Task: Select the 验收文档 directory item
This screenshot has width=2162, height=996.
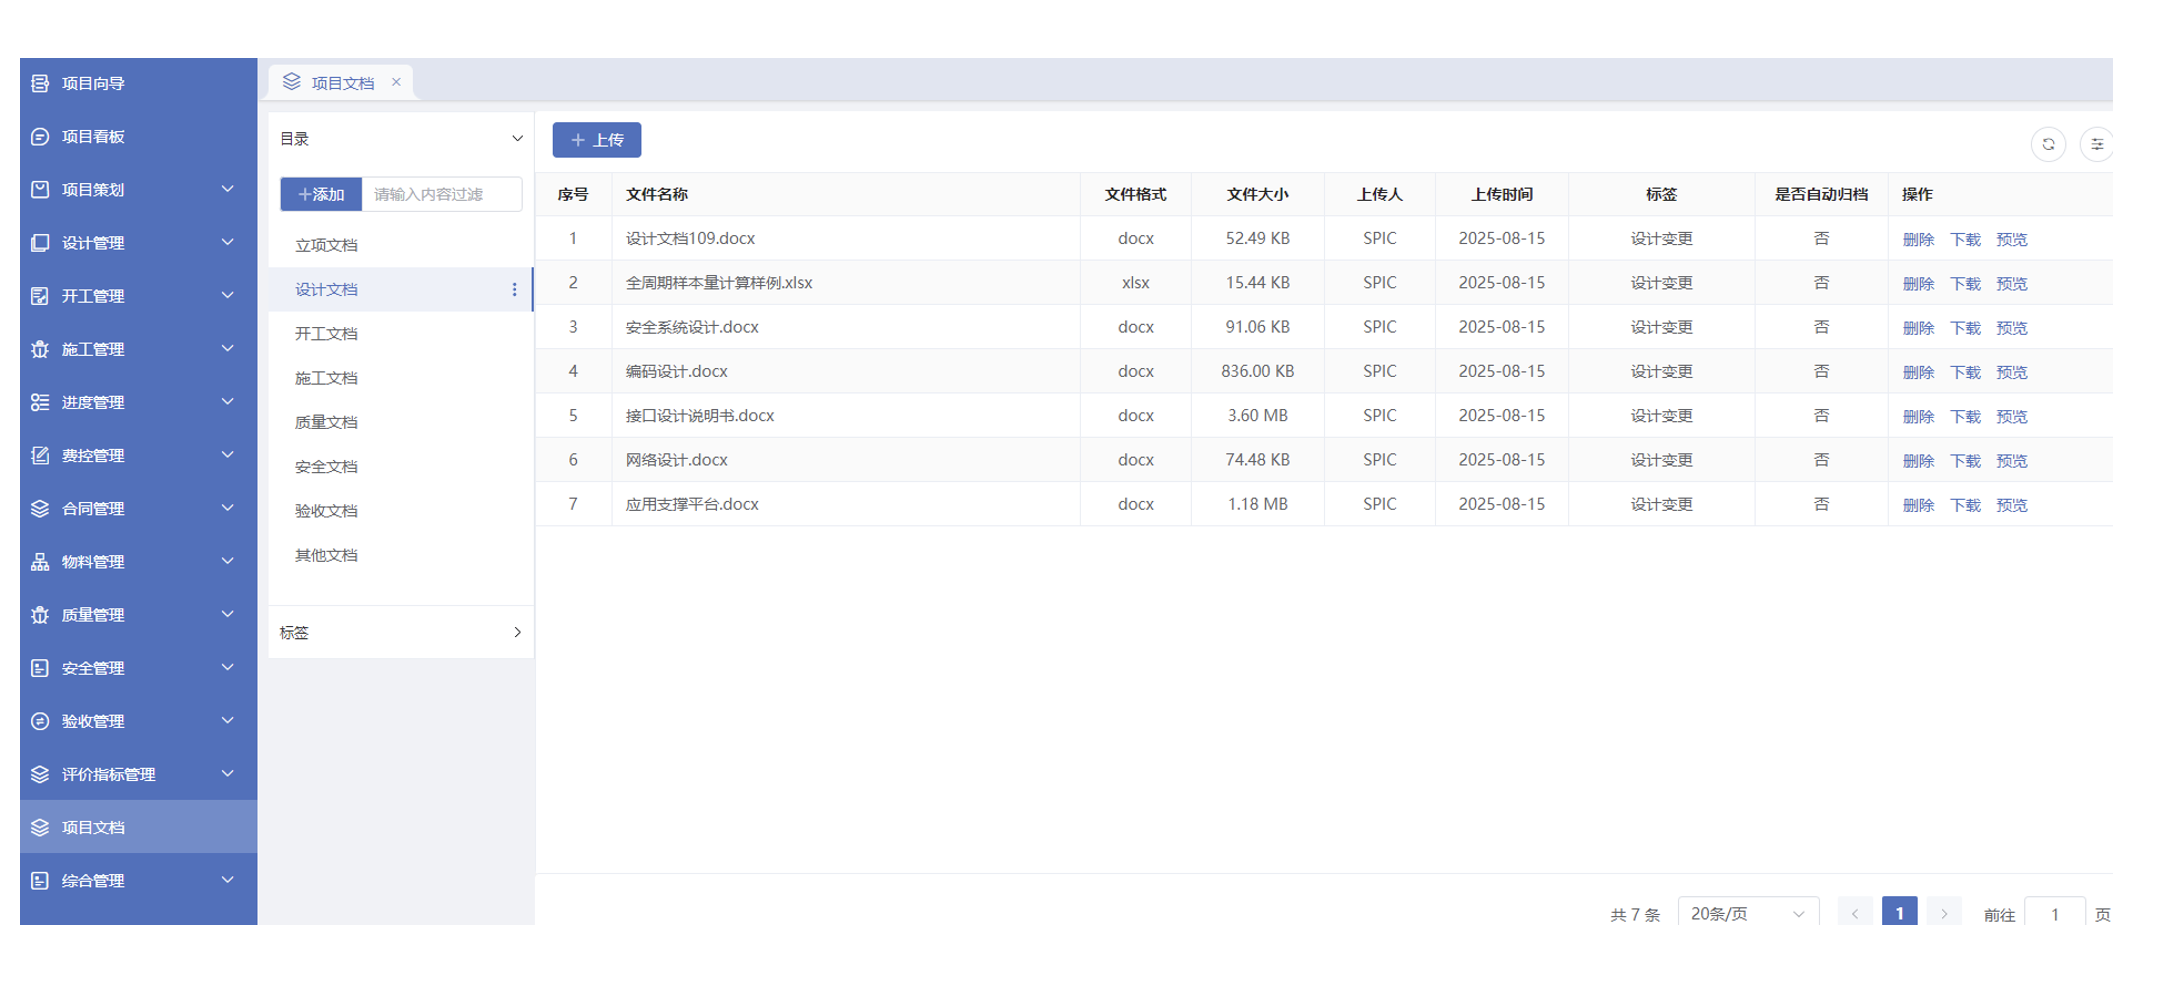Action: (x=326, y=511)
